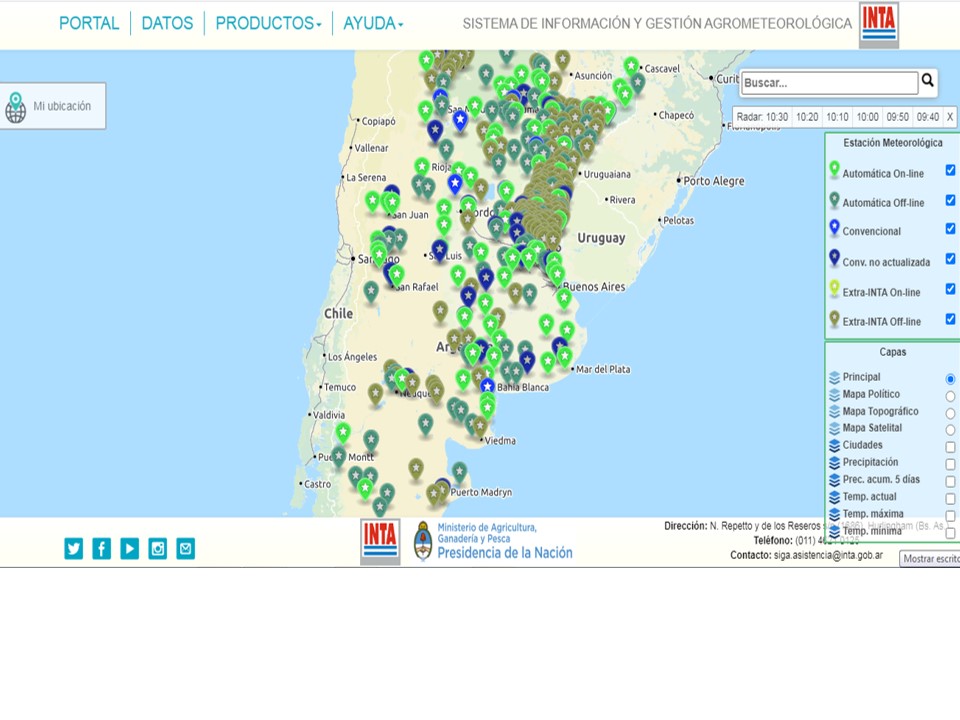Open the Facebook page icon

102,548
